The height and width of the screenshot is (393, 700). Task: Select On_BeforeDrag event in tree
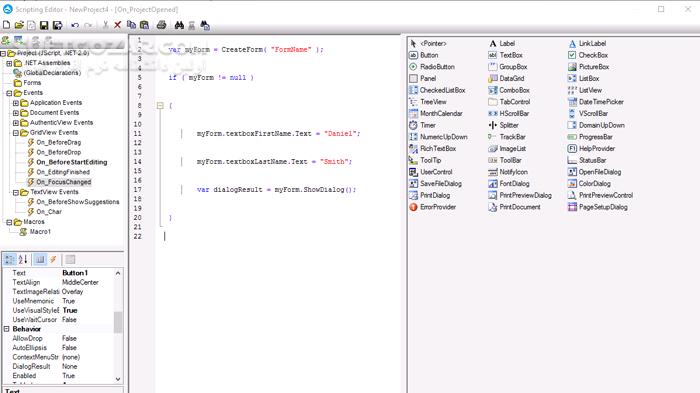tap(58, 142)
